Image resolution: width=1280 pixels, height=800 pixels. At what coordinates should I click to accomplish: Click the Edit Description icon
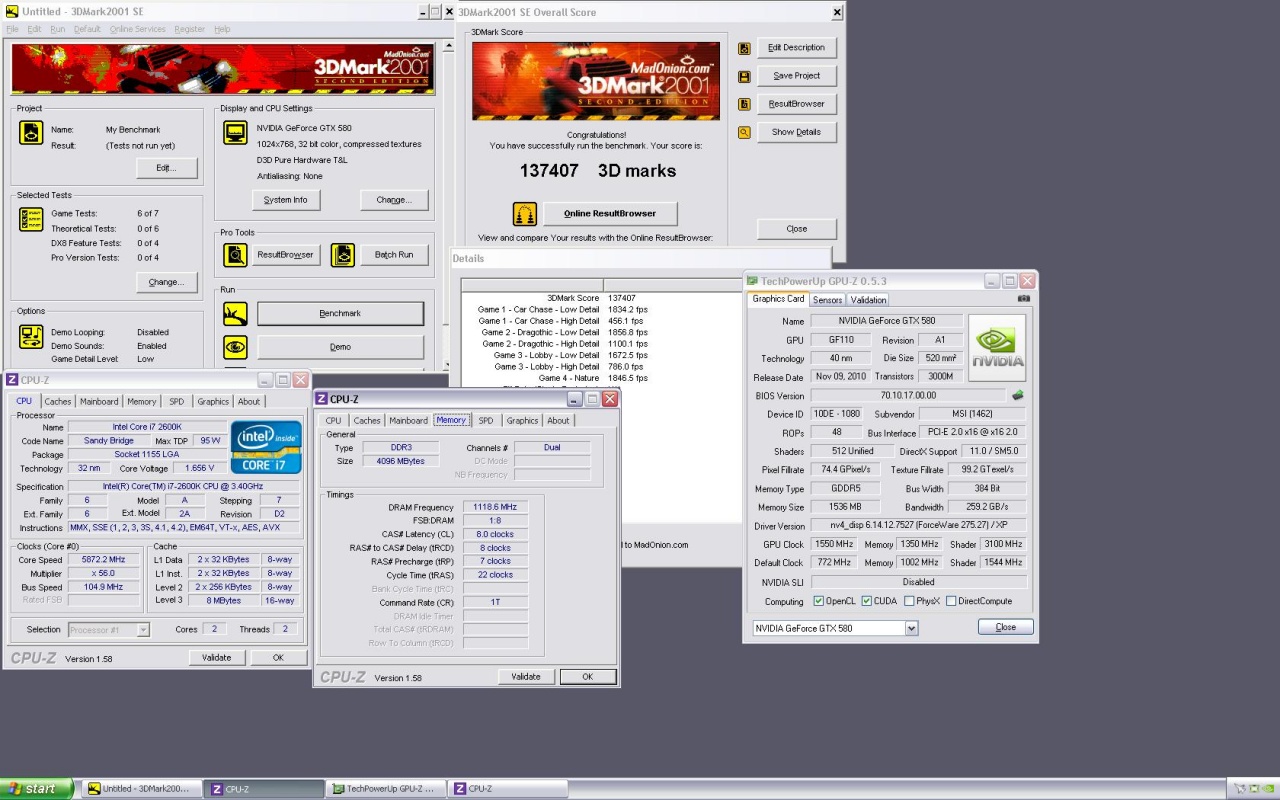744,48
